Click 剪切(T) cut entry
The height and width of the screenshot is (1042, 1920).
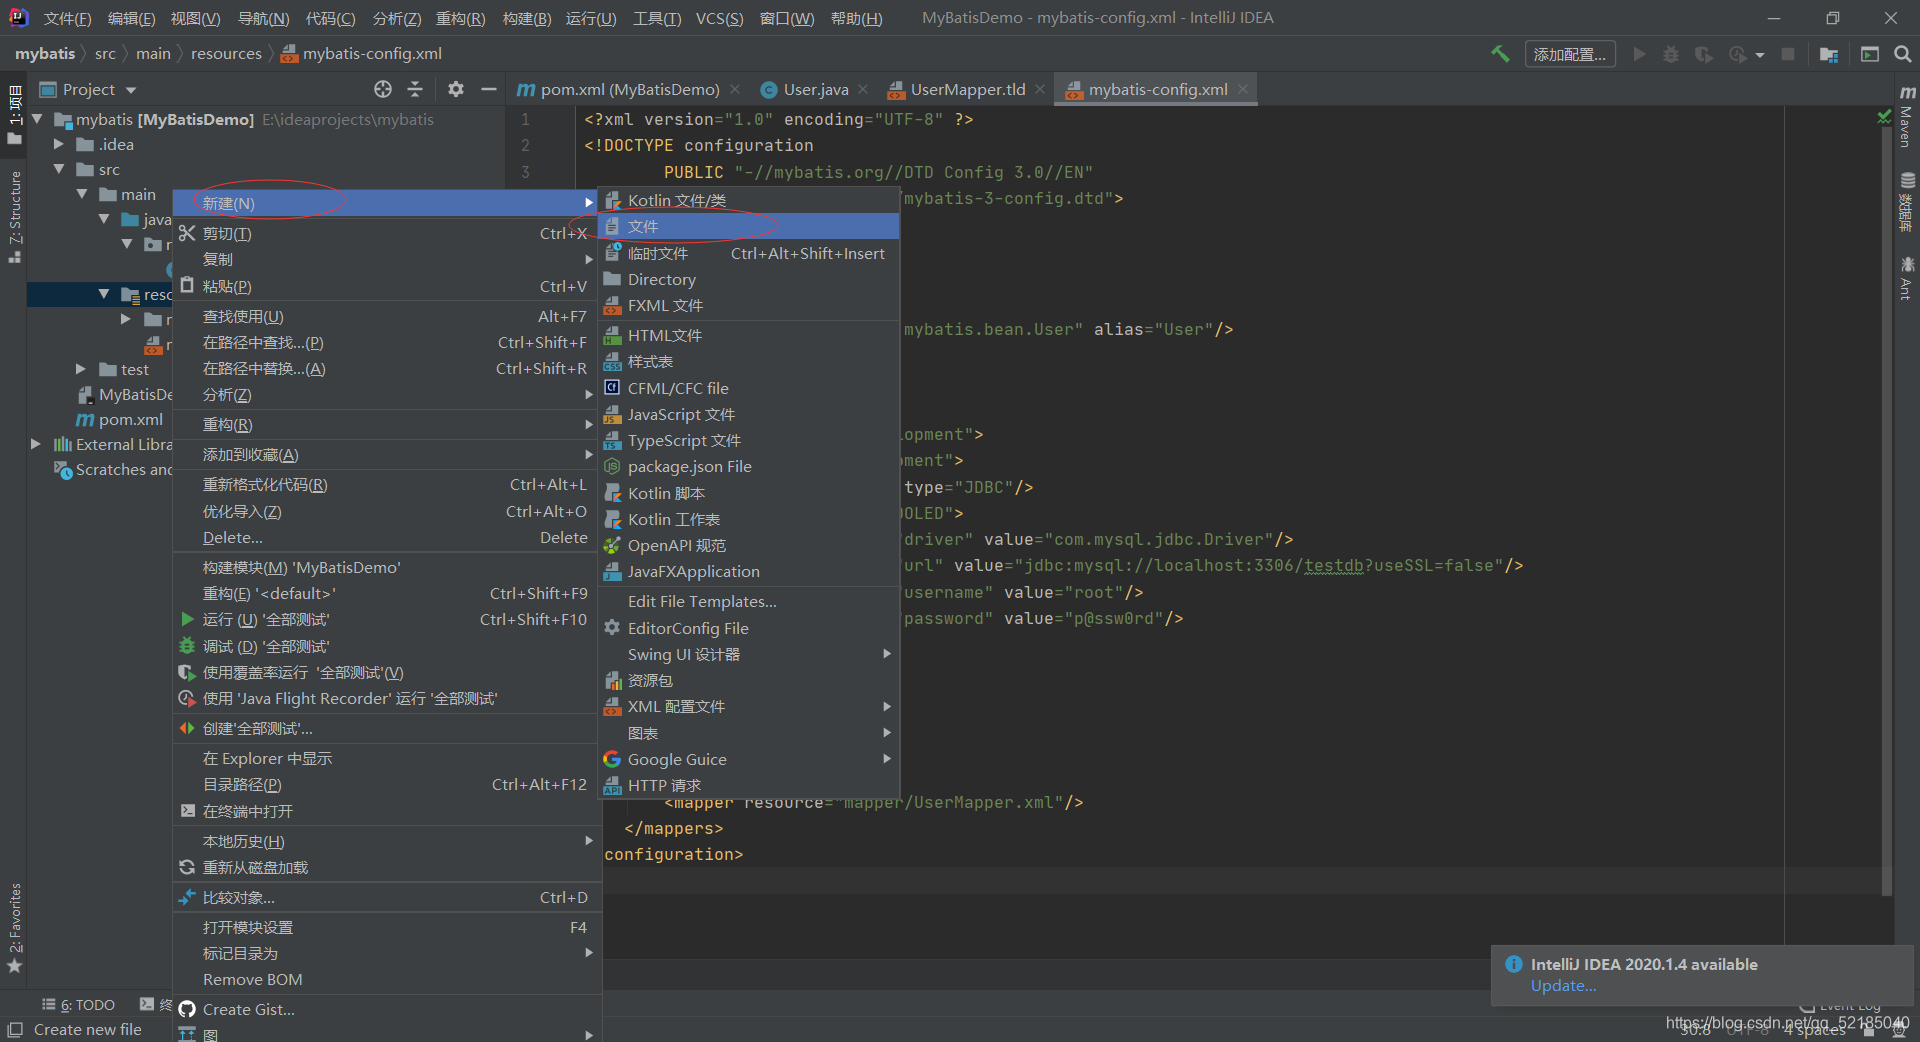[385, 233]
